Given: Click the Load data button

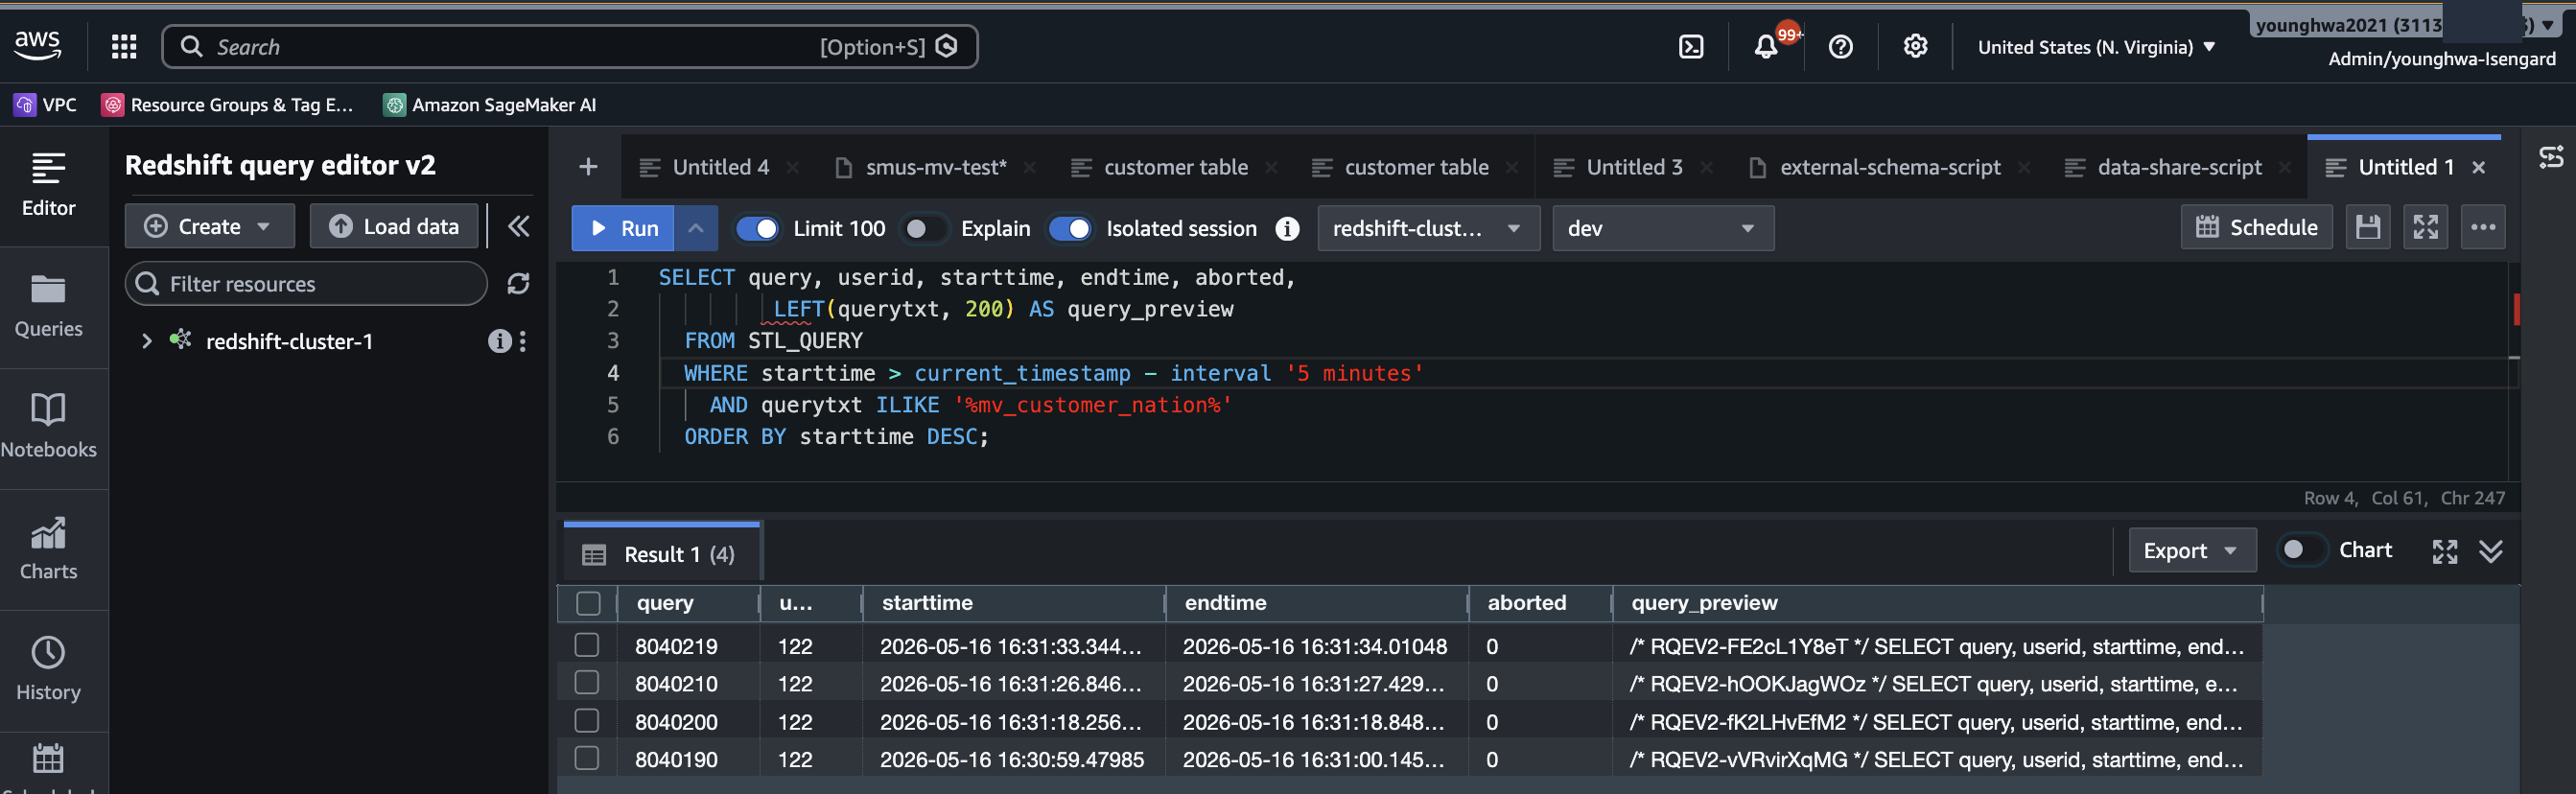Looking at the screenshot, I should tap(393, 226).
